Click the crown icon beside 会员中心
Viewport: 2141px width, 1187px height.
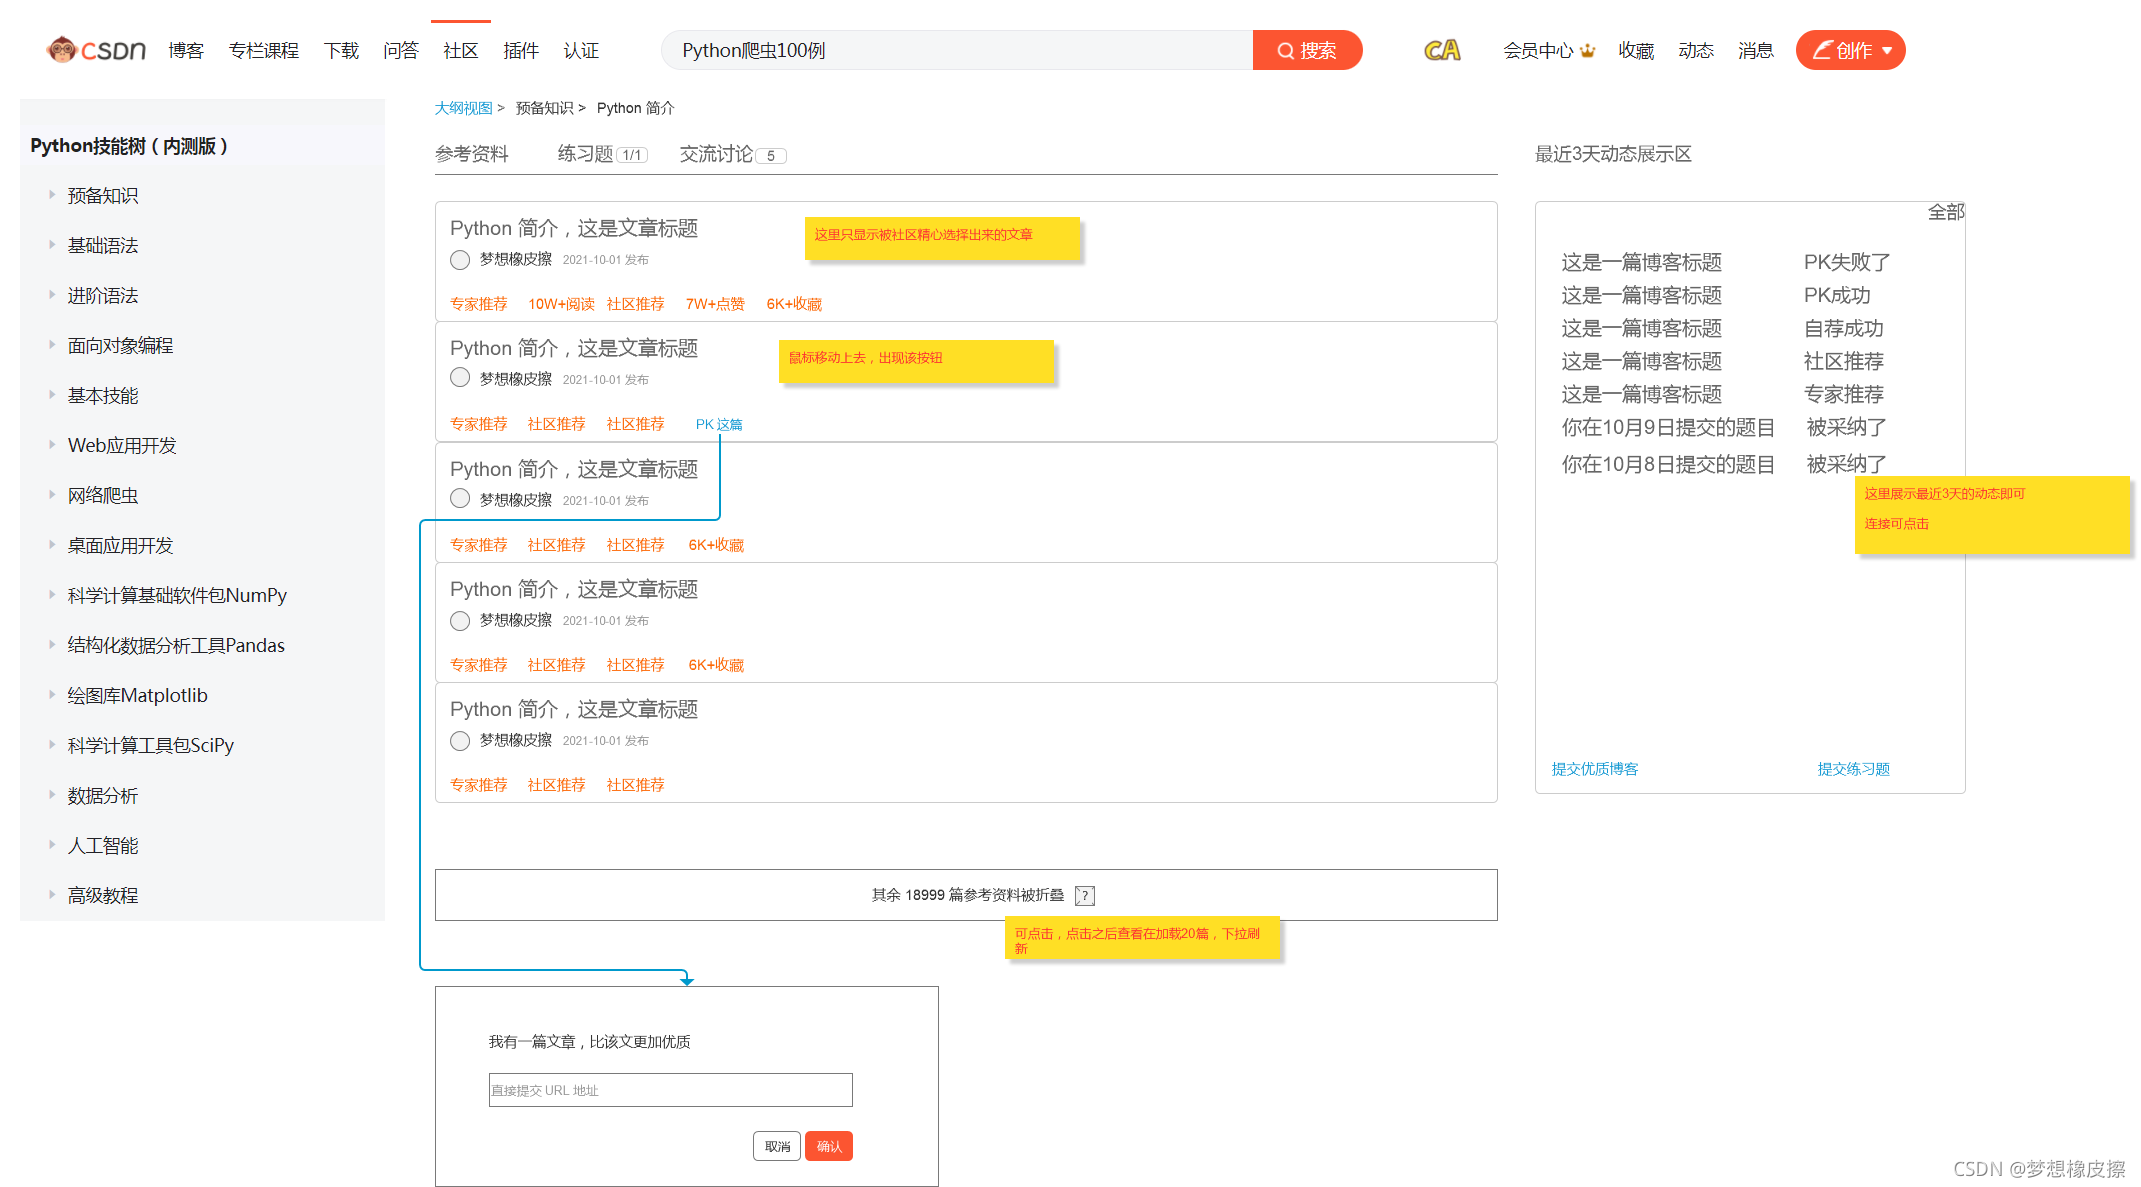coord(1588,51)
